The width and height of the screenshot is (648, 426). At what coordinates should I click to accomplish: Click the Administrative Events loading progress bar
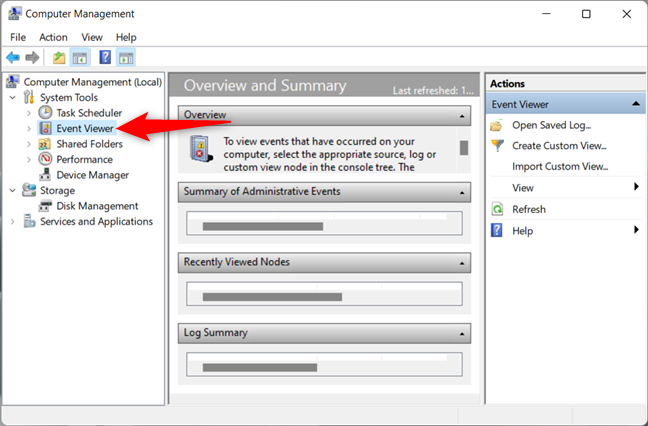point(263,226)
